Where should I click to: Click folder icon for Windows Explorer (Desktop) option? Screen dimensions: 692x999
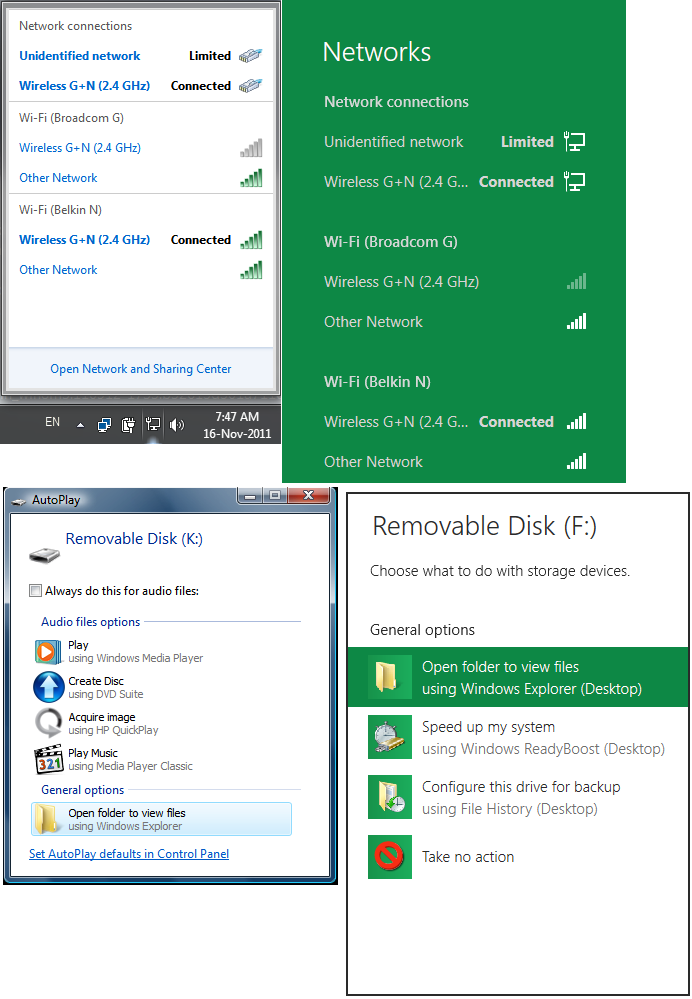pyautogui.click(x=390, y=677)
